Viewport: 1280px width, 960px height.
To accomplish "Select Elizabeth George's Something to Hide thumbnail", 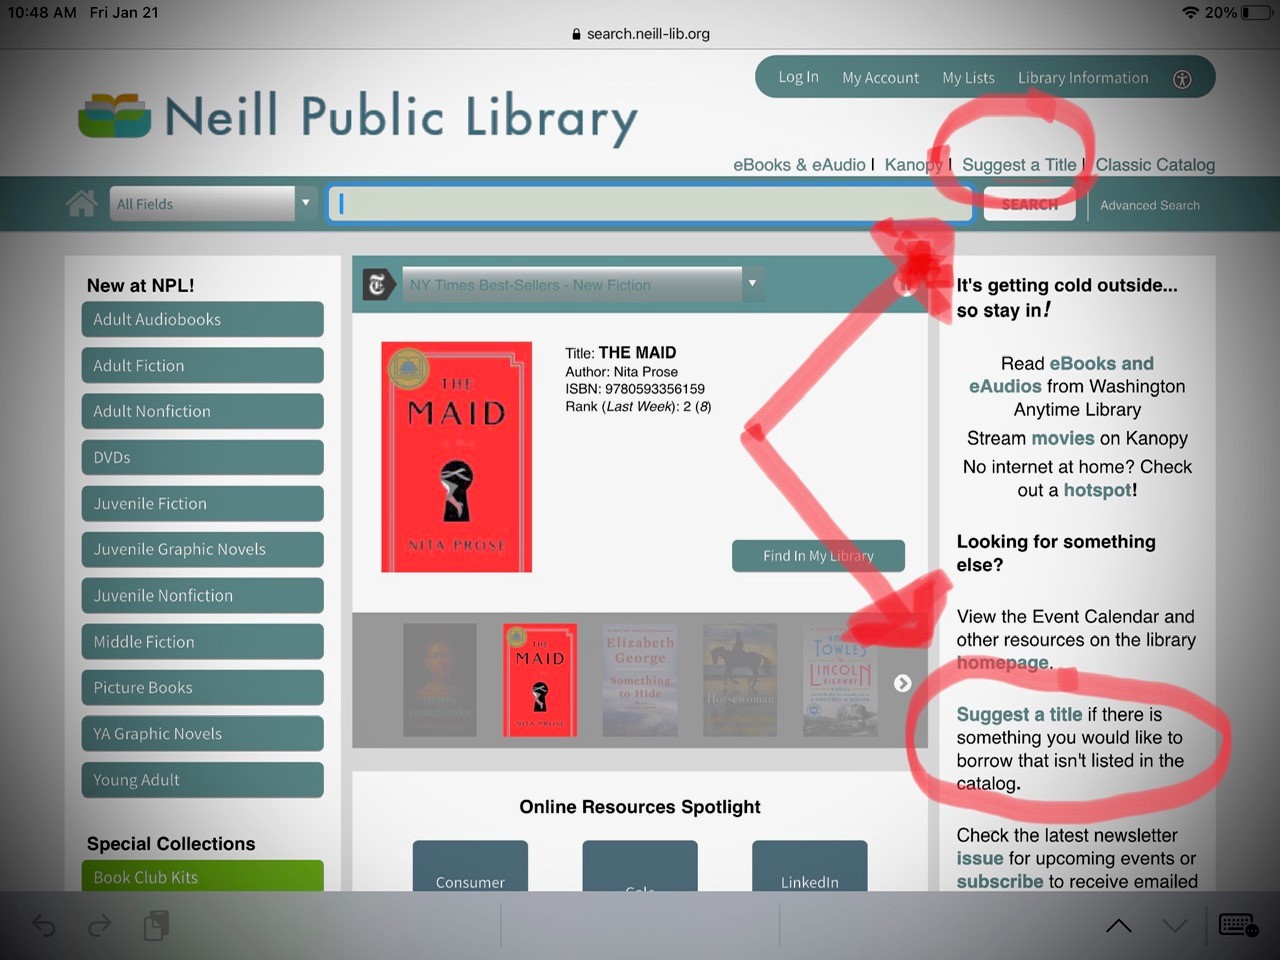I will click(640, 680).
